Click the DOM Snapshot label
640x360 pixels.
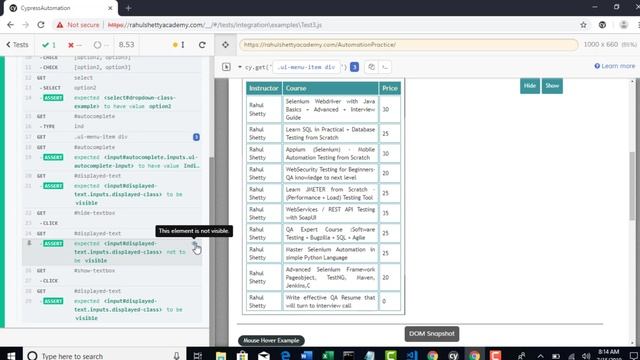coord(432,333)
